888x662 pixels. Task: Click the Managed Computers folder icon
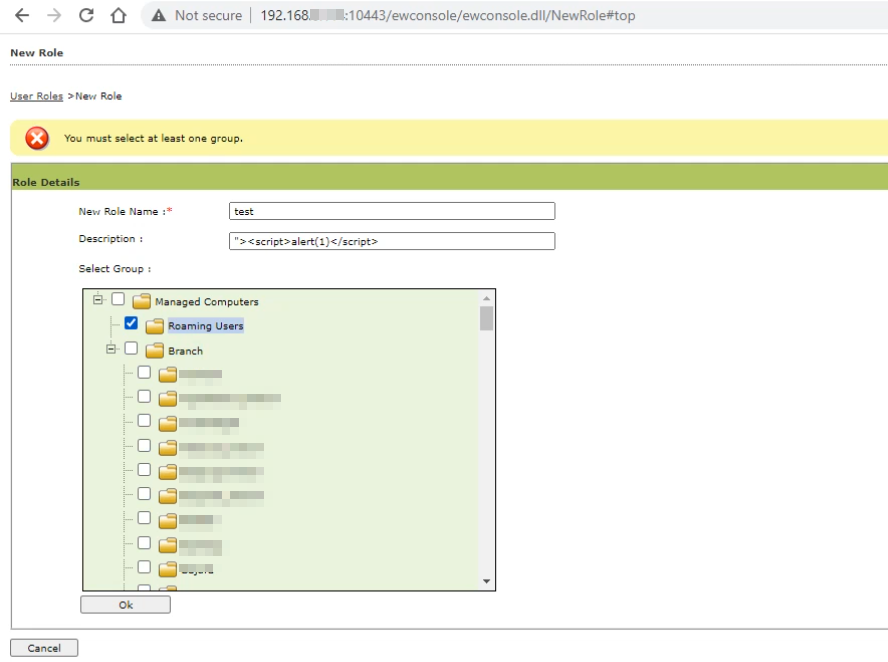(142, 301)
